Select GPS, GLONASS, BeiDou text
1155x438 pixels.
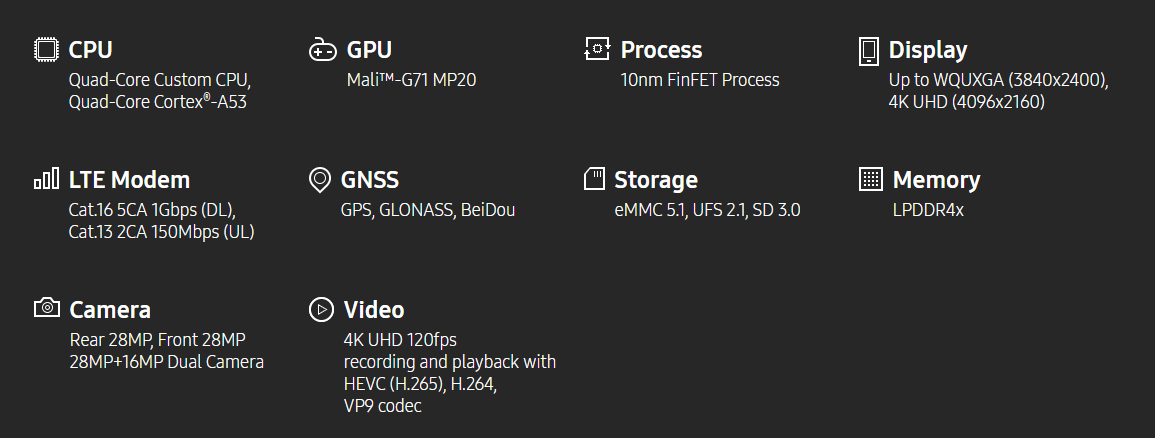click(428, 210)
